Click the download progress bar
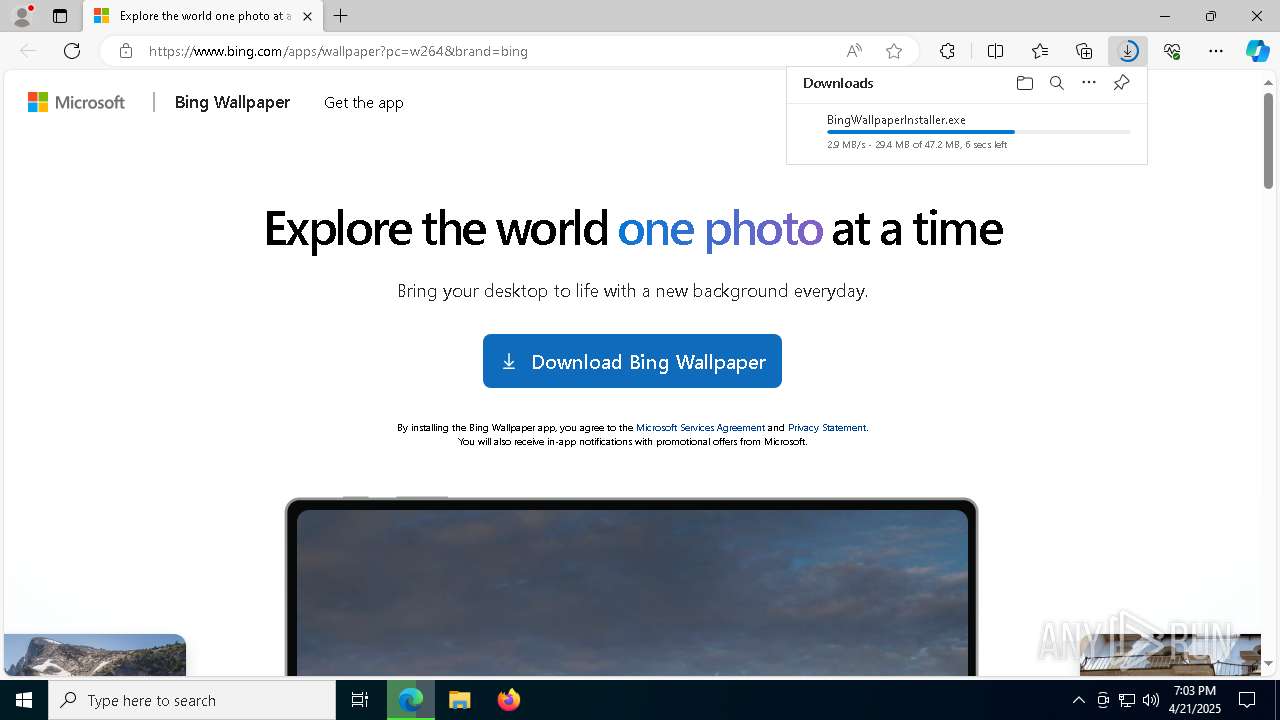1280x720 pixels. [979, 132]
